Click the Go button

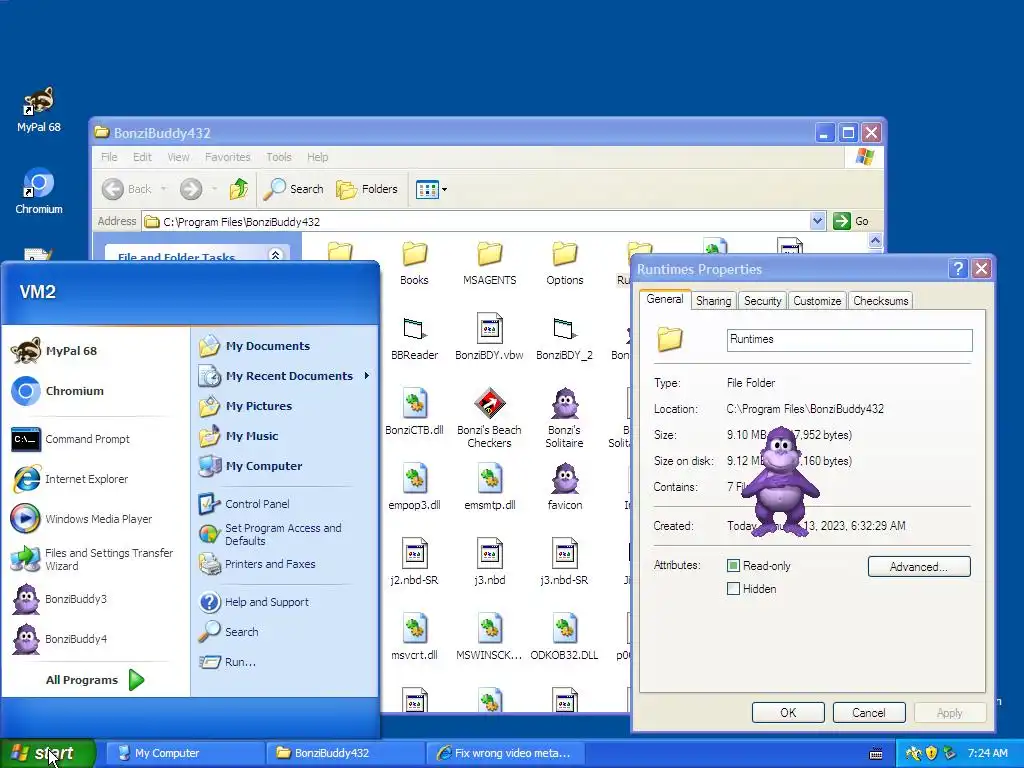click(852, 221)
